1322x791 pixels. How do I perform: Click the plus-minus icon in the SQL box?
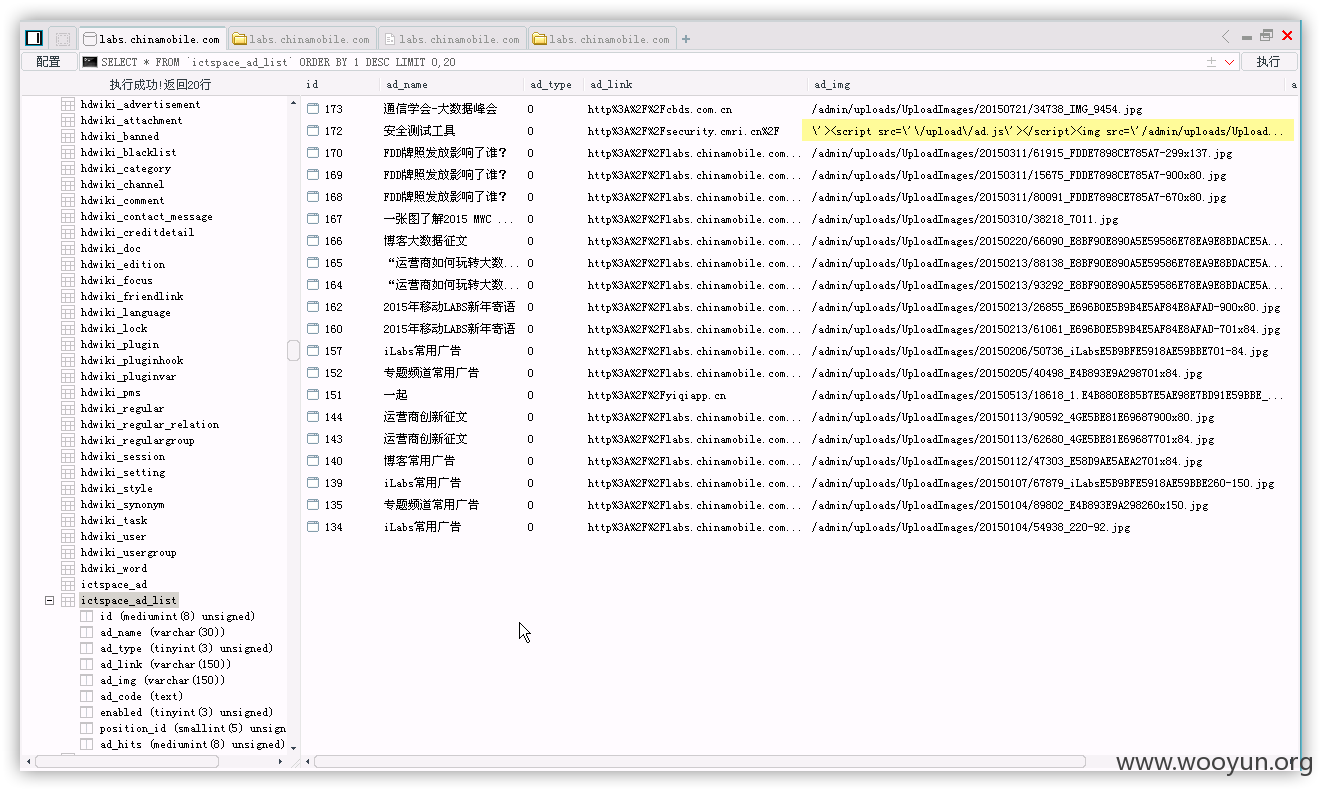[x=1211, y=62]
